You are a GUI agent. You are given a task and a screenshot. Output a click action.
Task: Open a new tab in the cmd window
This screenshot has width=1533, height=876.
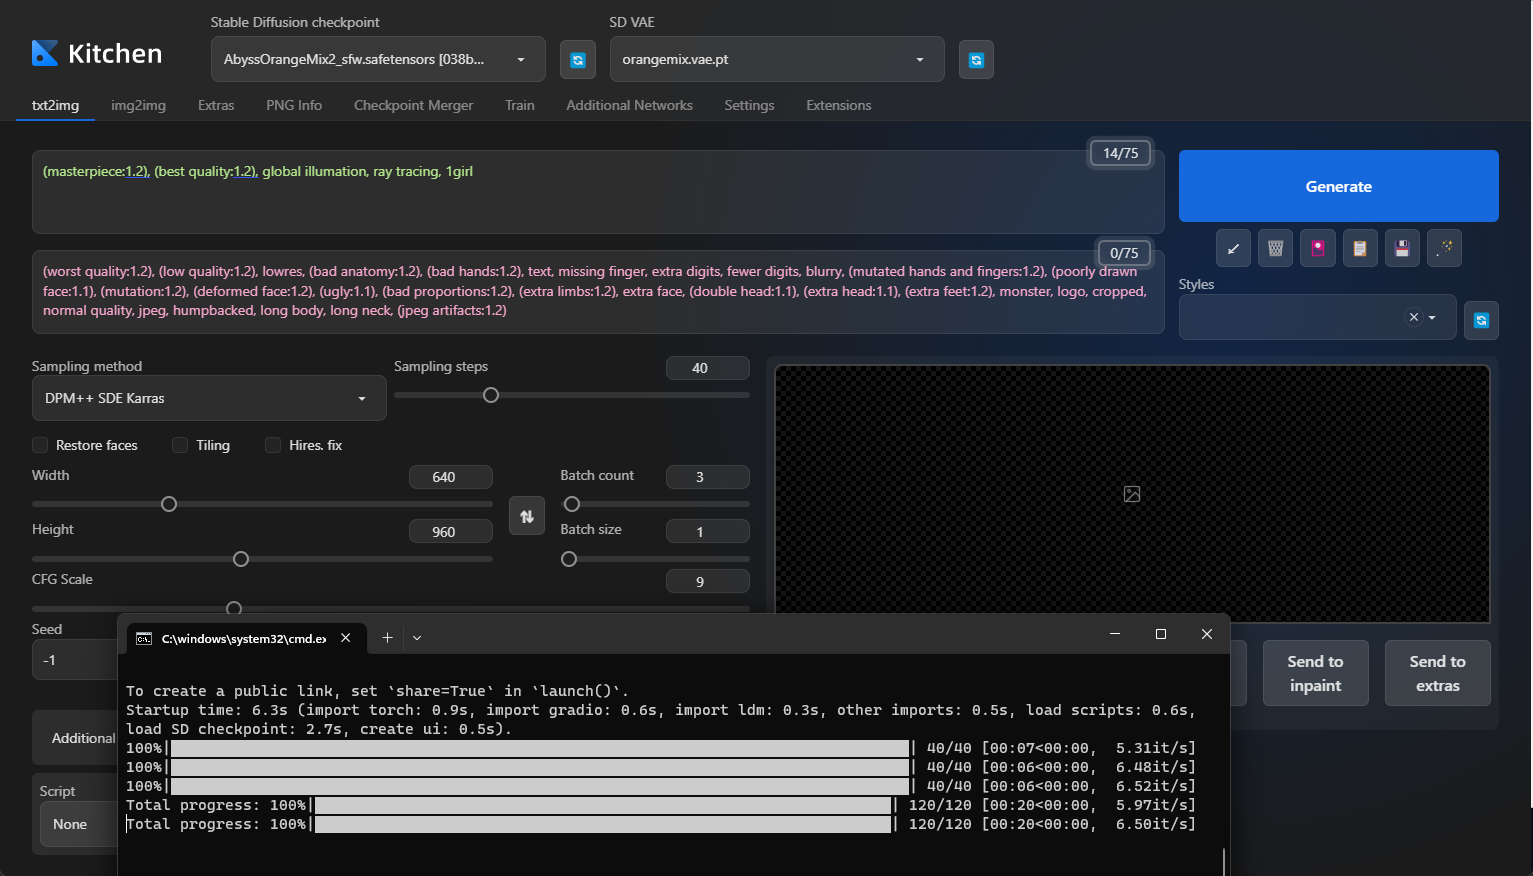tap(387, 637)
